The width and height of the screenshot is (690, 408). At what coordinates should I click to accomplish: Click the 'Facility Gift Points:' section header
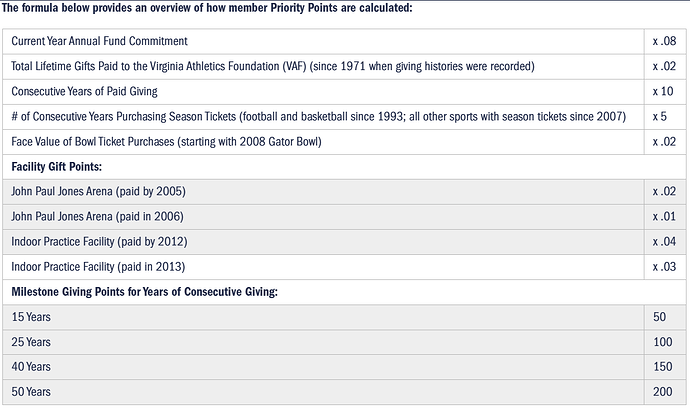click(x=60, y=166)
